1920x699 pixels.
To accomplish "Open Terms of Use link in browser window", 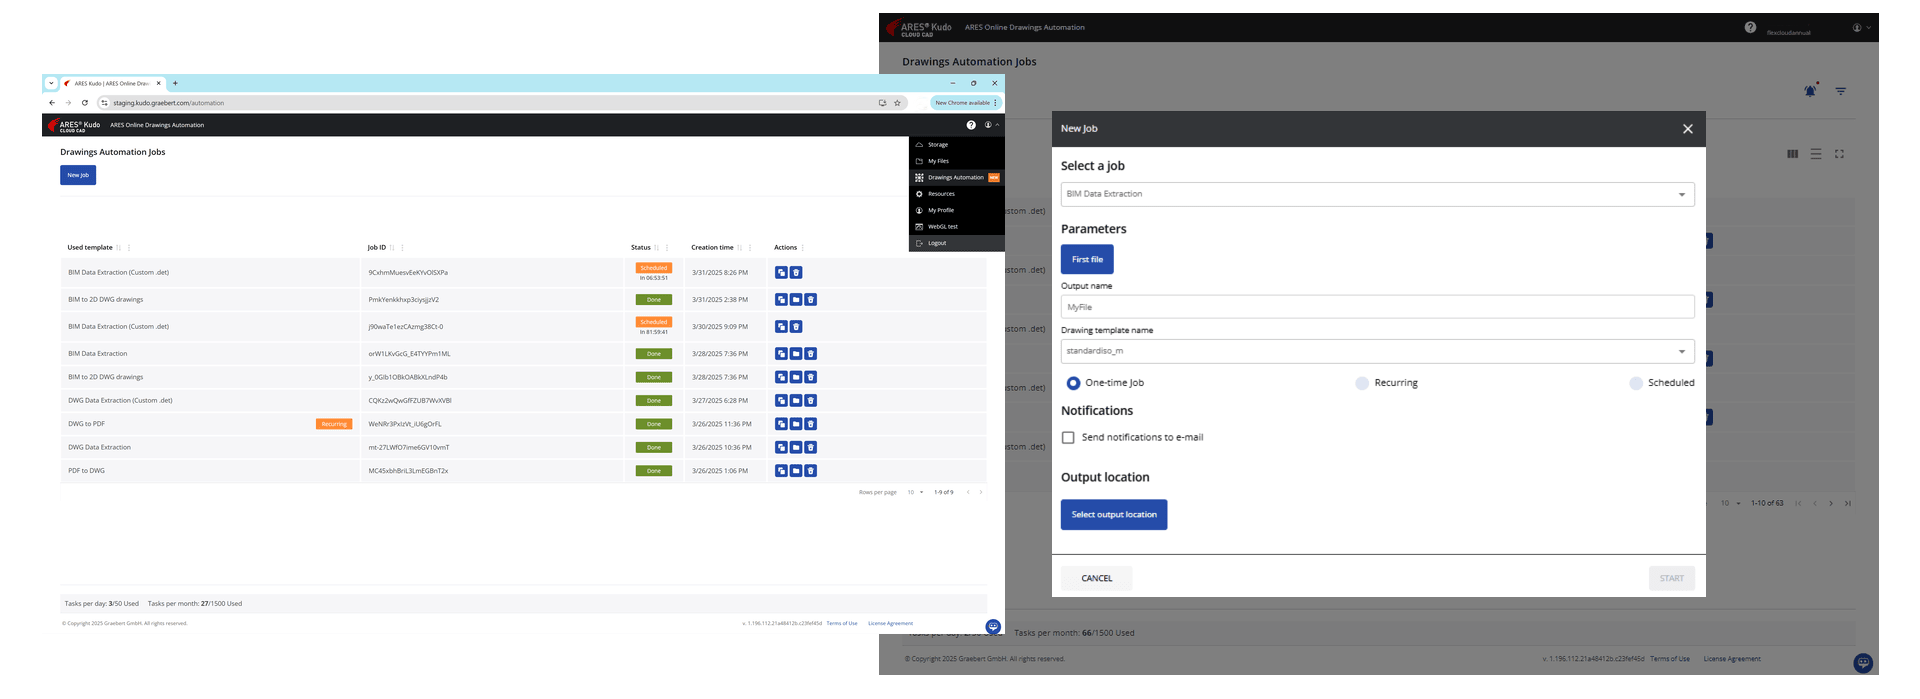I will tap(842, 623).
